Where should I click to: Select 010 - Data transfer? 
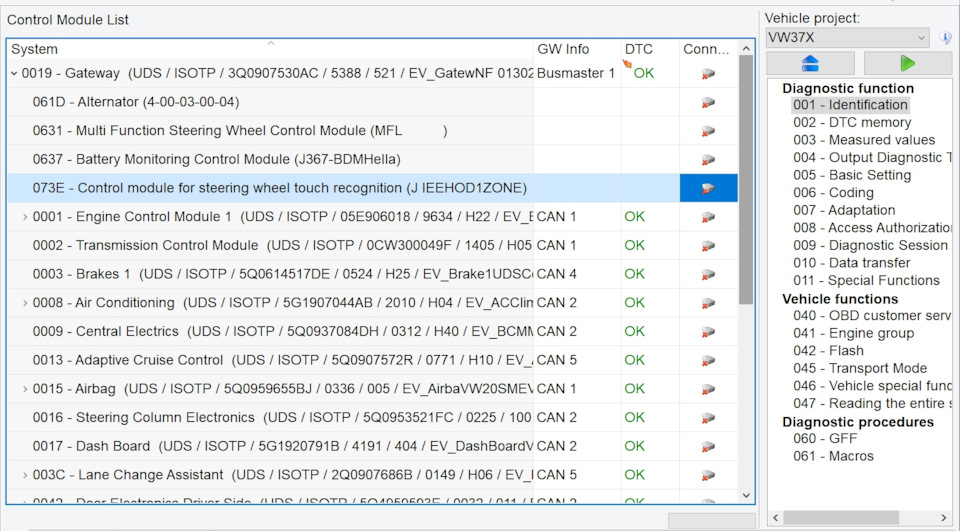pyautogui.click(x=851, y=263)
